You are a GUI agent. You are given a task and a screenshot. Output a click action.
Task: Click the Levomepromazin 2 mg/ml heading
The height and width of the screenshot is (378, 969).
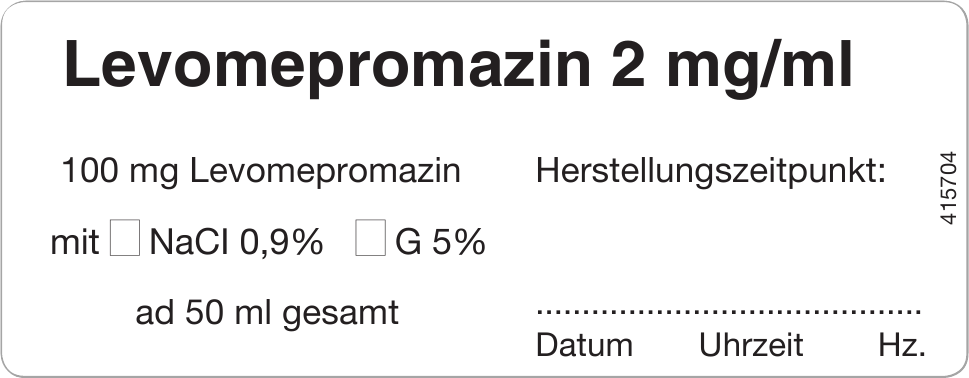(458, 66)
